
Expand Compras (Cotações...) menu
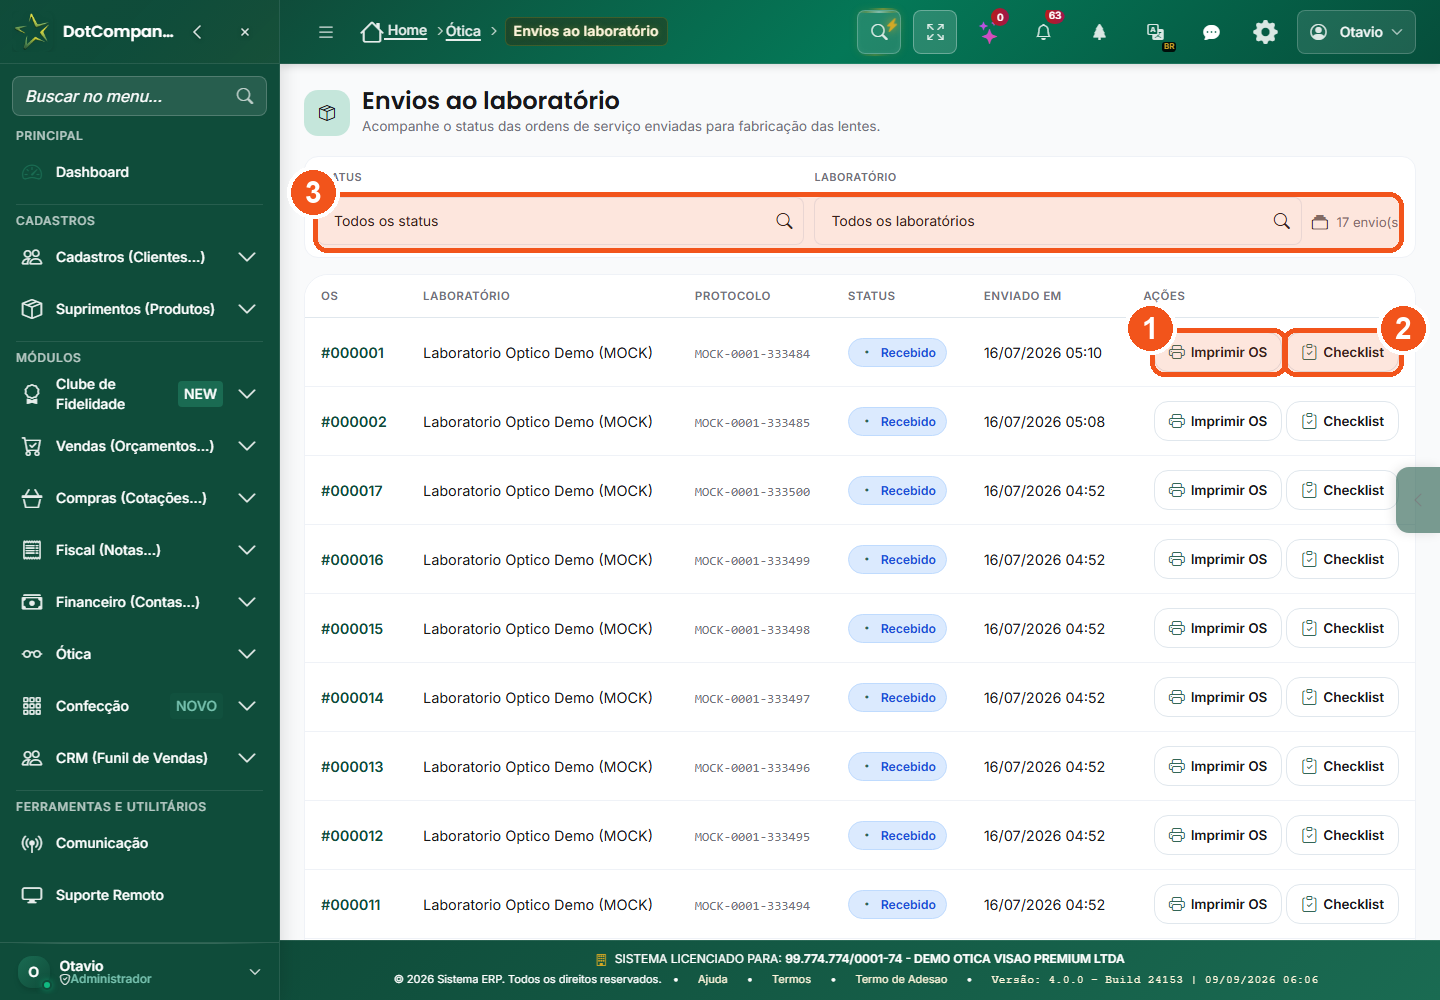(x=139, y=498)
